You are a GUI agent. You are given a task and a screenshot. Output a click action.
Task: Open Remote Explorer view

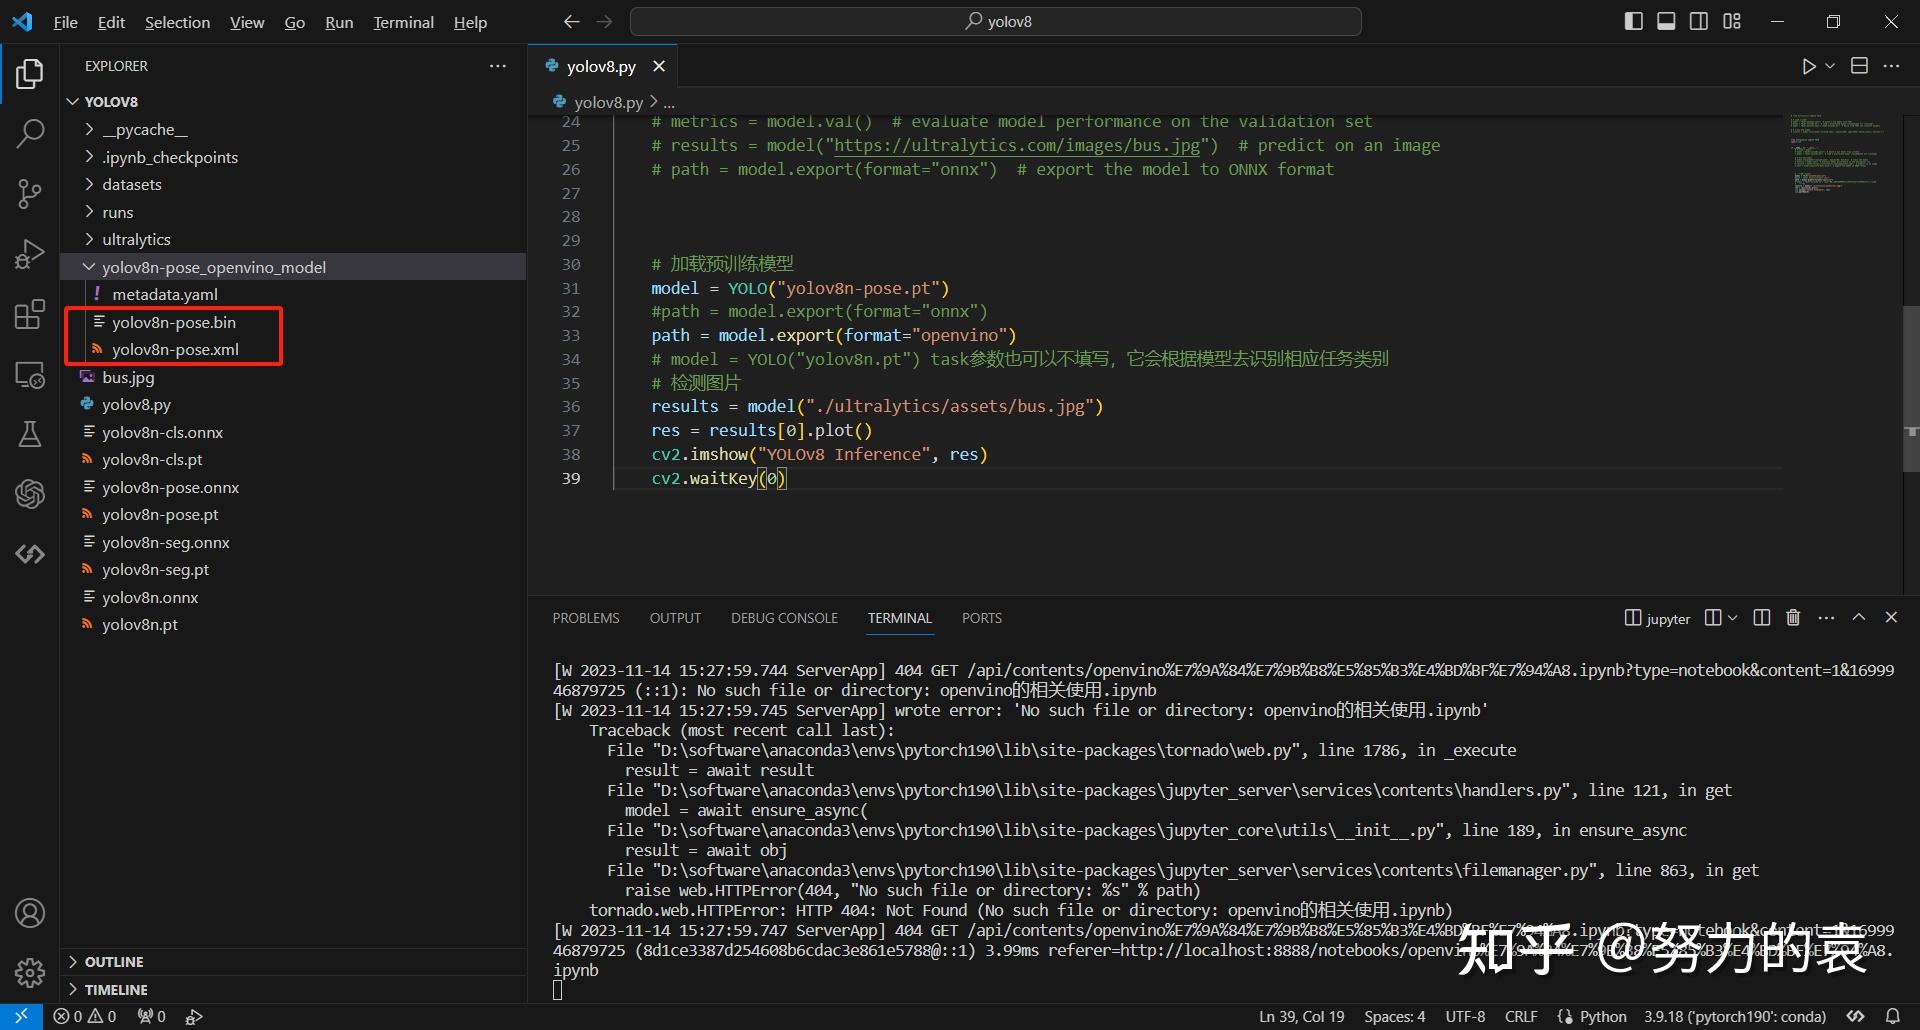[30, 375]
